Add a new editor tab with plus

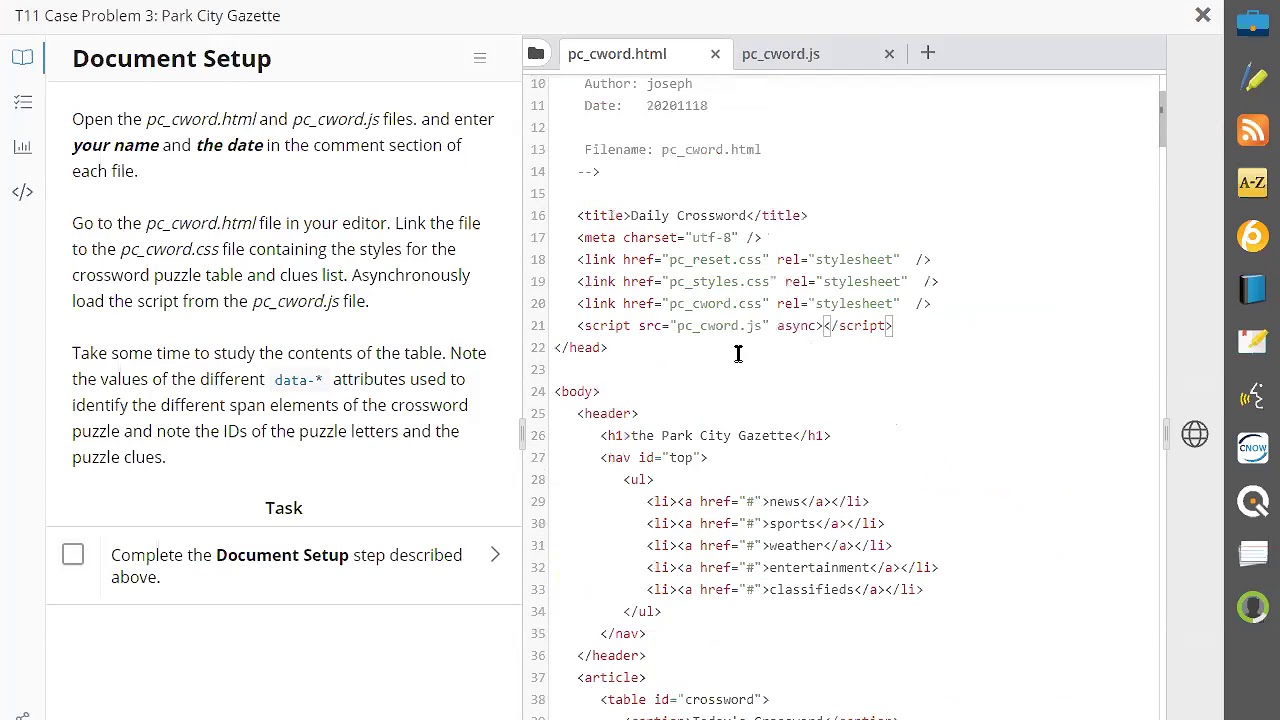click(927, 53)
